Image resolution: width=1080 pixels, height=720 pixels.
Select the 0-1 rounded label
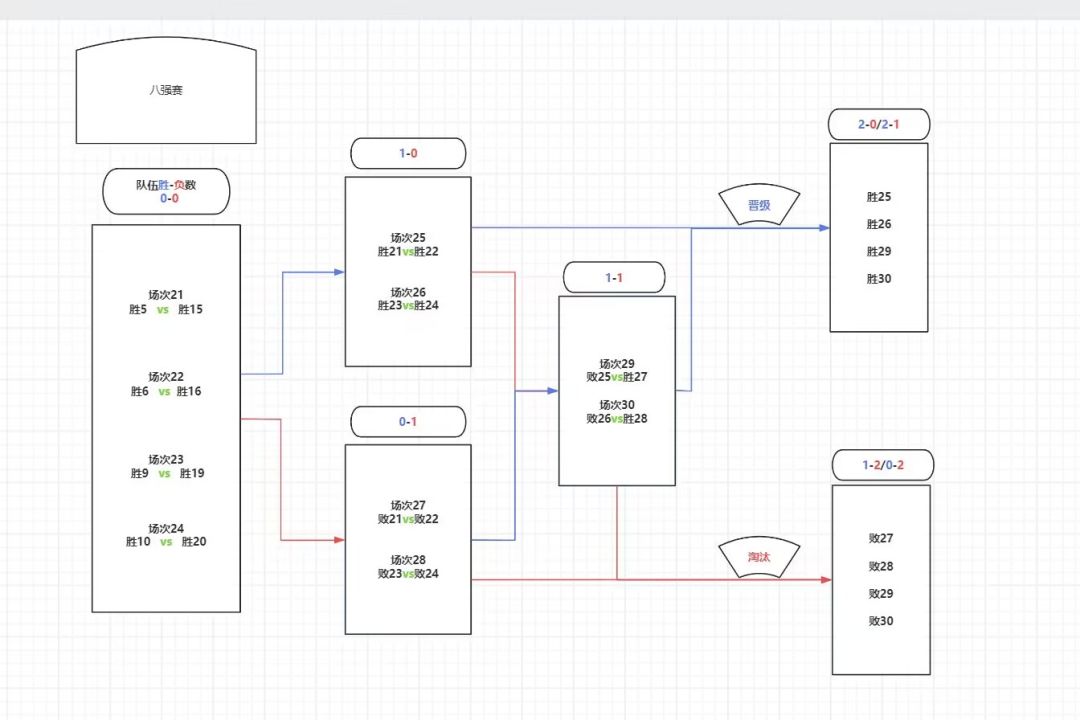coord(408,422)
